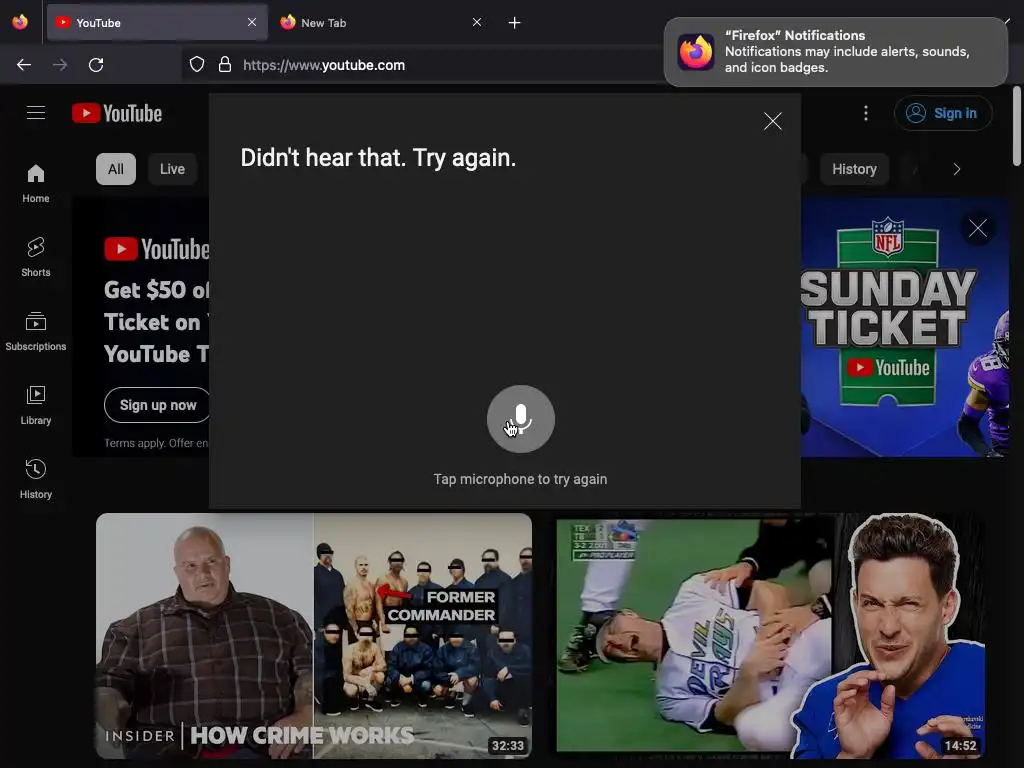This screenshot has width=1024, height=768.
Task: Close the New Tab tab
Action: point(477,22)
